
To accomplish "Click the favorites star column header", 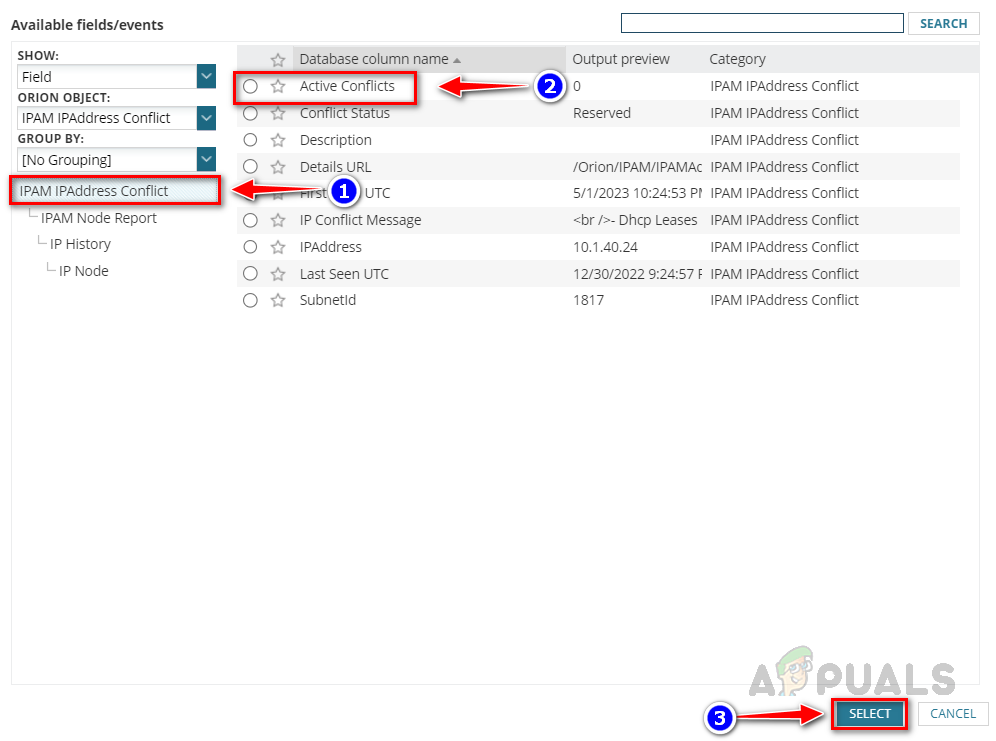I will (x=278, y=60).
